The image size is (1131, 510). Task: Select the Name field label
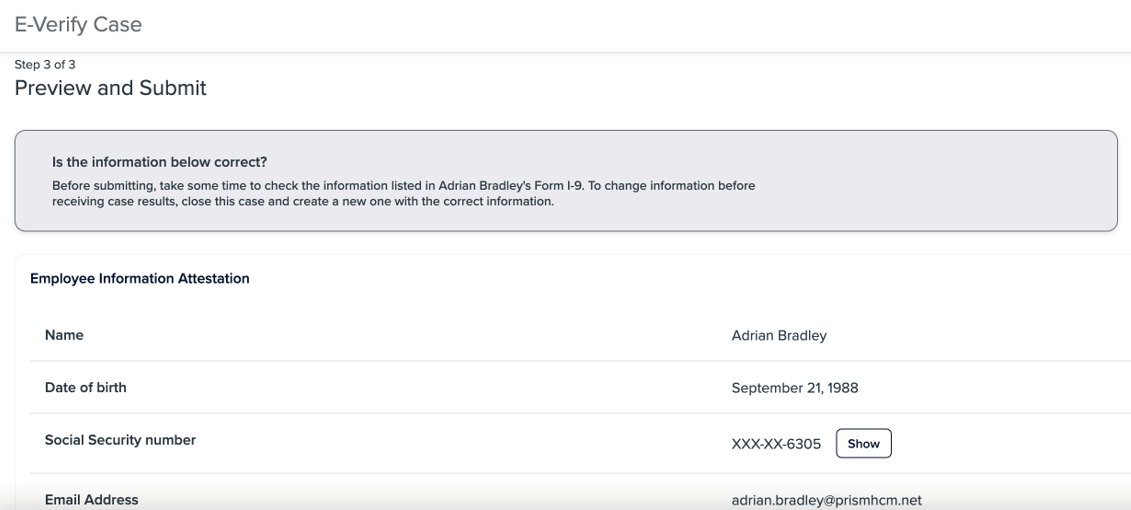point(64,335)
